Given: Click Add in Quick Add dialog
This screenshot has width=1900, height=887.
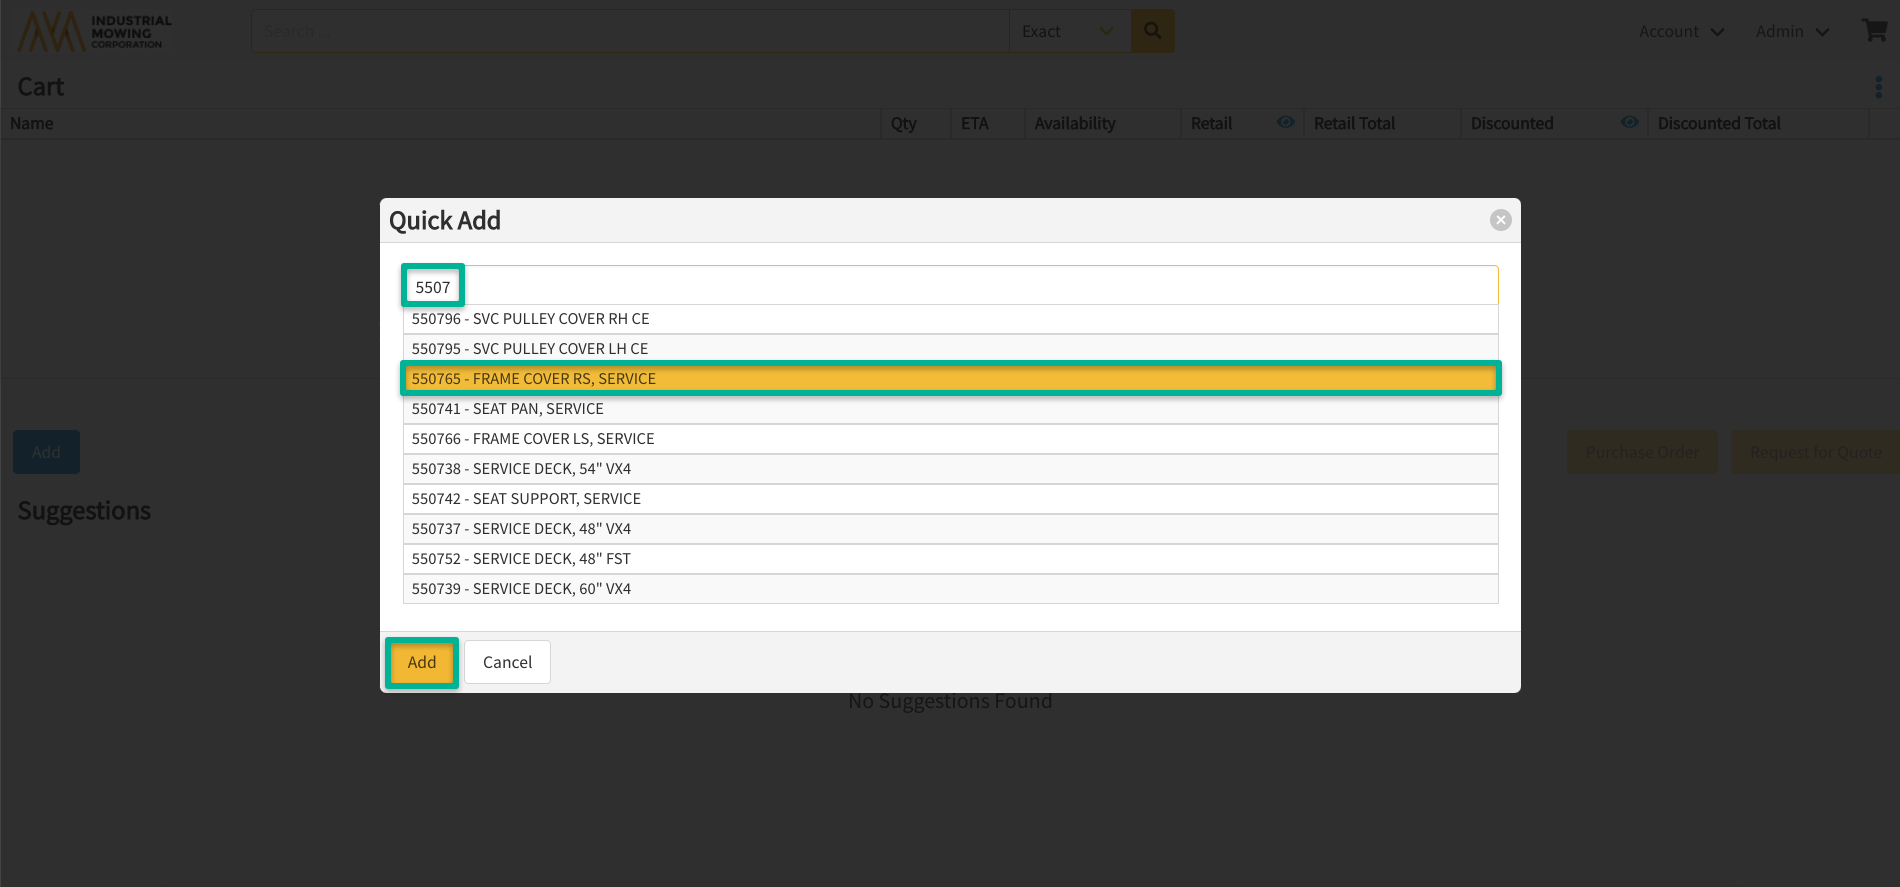Looking at the screenshot, I should 422,662.
